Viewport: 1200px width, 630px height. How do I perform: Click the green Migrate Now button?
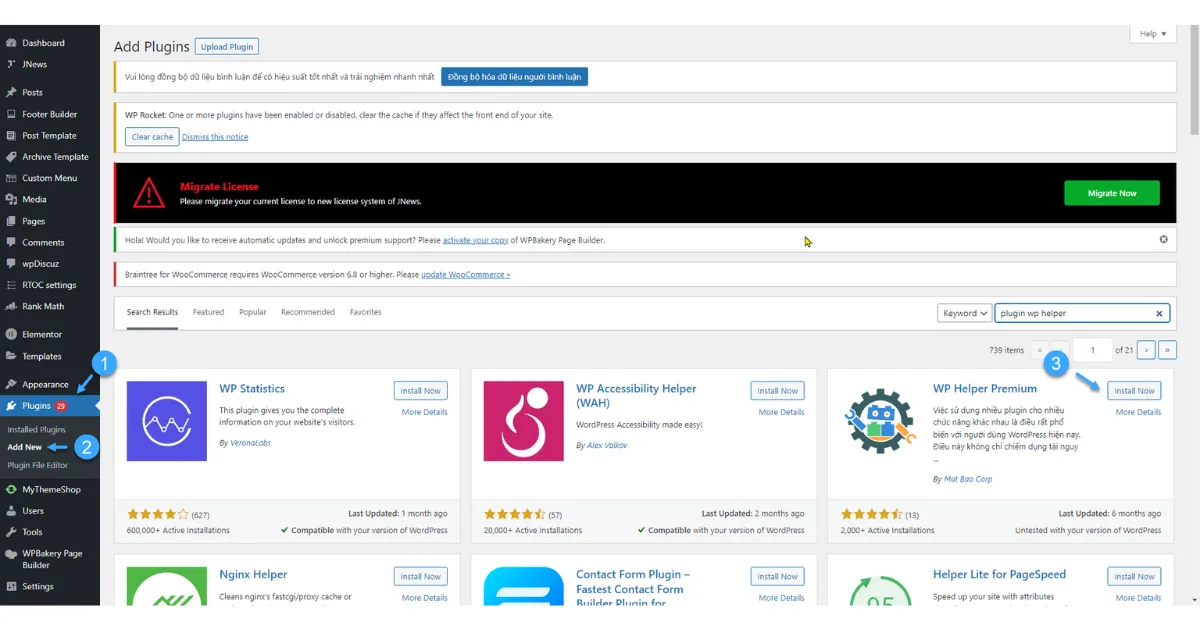tap(1112, 193)
